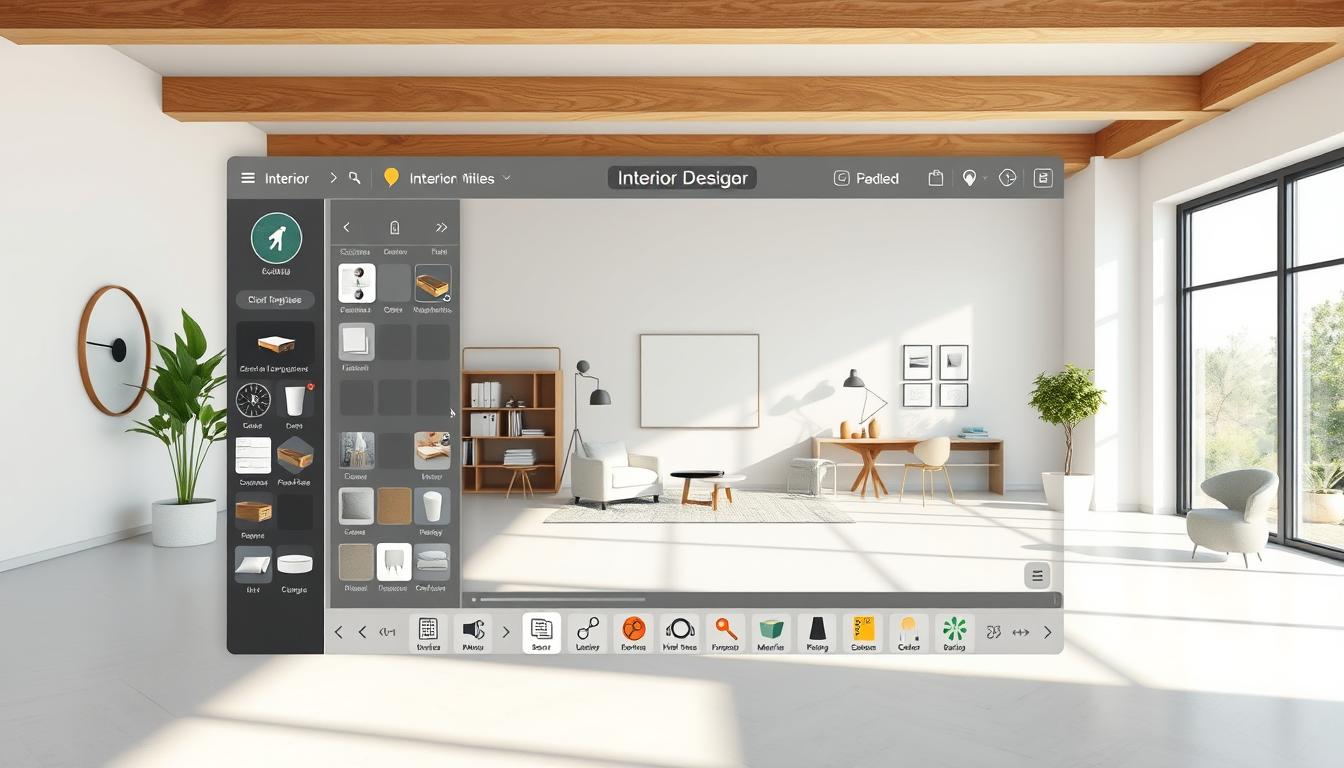Click the clock icon in the top bar

click(1007, 178)
